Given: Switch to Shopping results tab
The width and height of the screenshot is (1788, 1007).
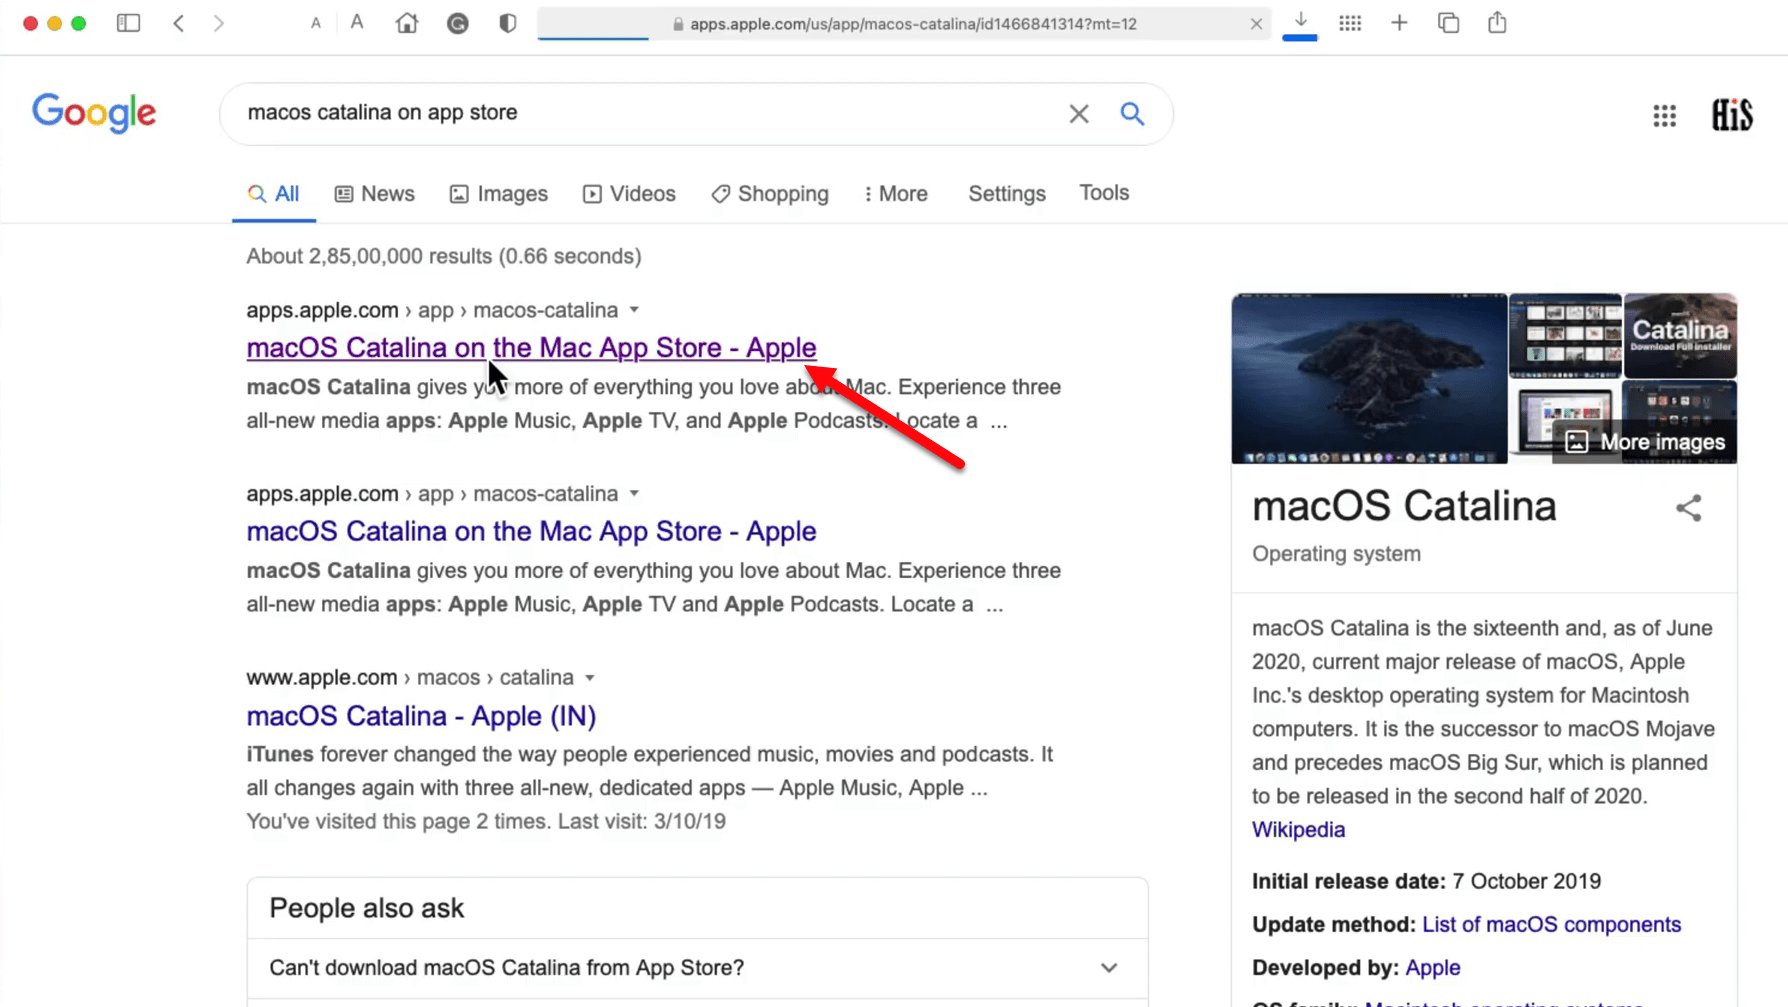Looking at the screenshot, I should pyautogui.click(x=770, y=194).
